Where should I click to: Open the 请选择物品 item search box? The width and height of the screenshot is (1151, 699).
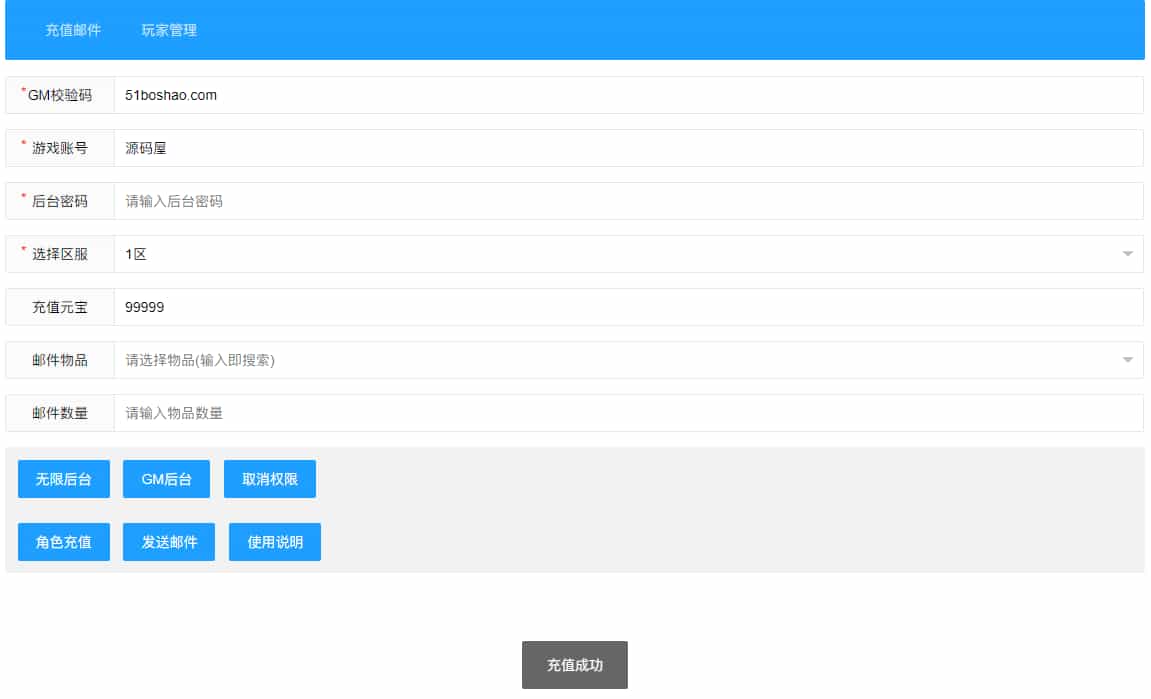[x=600, y=360]
